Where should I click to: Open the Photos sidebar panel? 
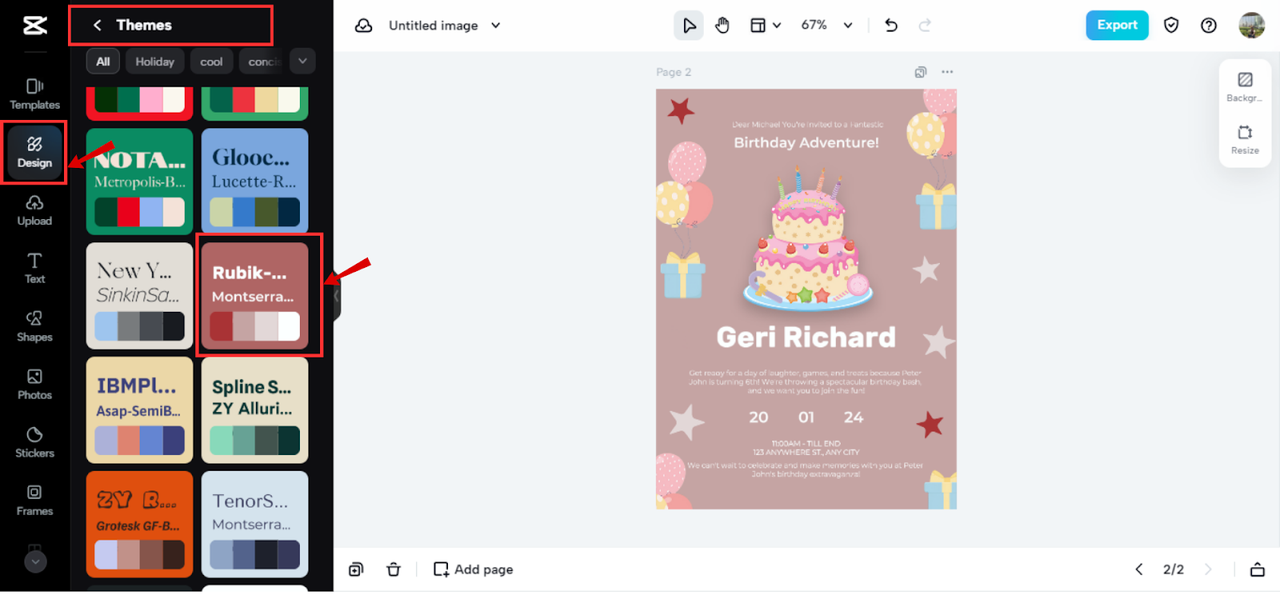(34, 385)
